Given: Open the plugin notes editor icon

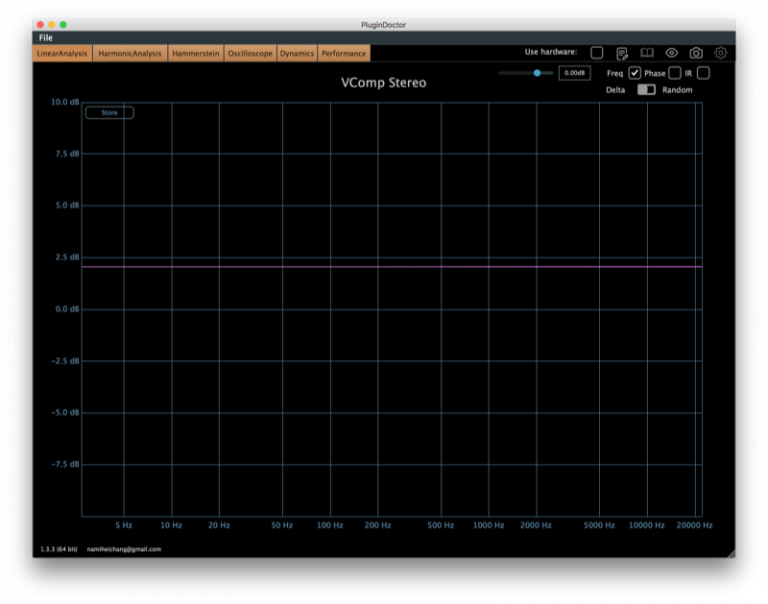Looking at the screenshot, I should [x=622, y=53].
